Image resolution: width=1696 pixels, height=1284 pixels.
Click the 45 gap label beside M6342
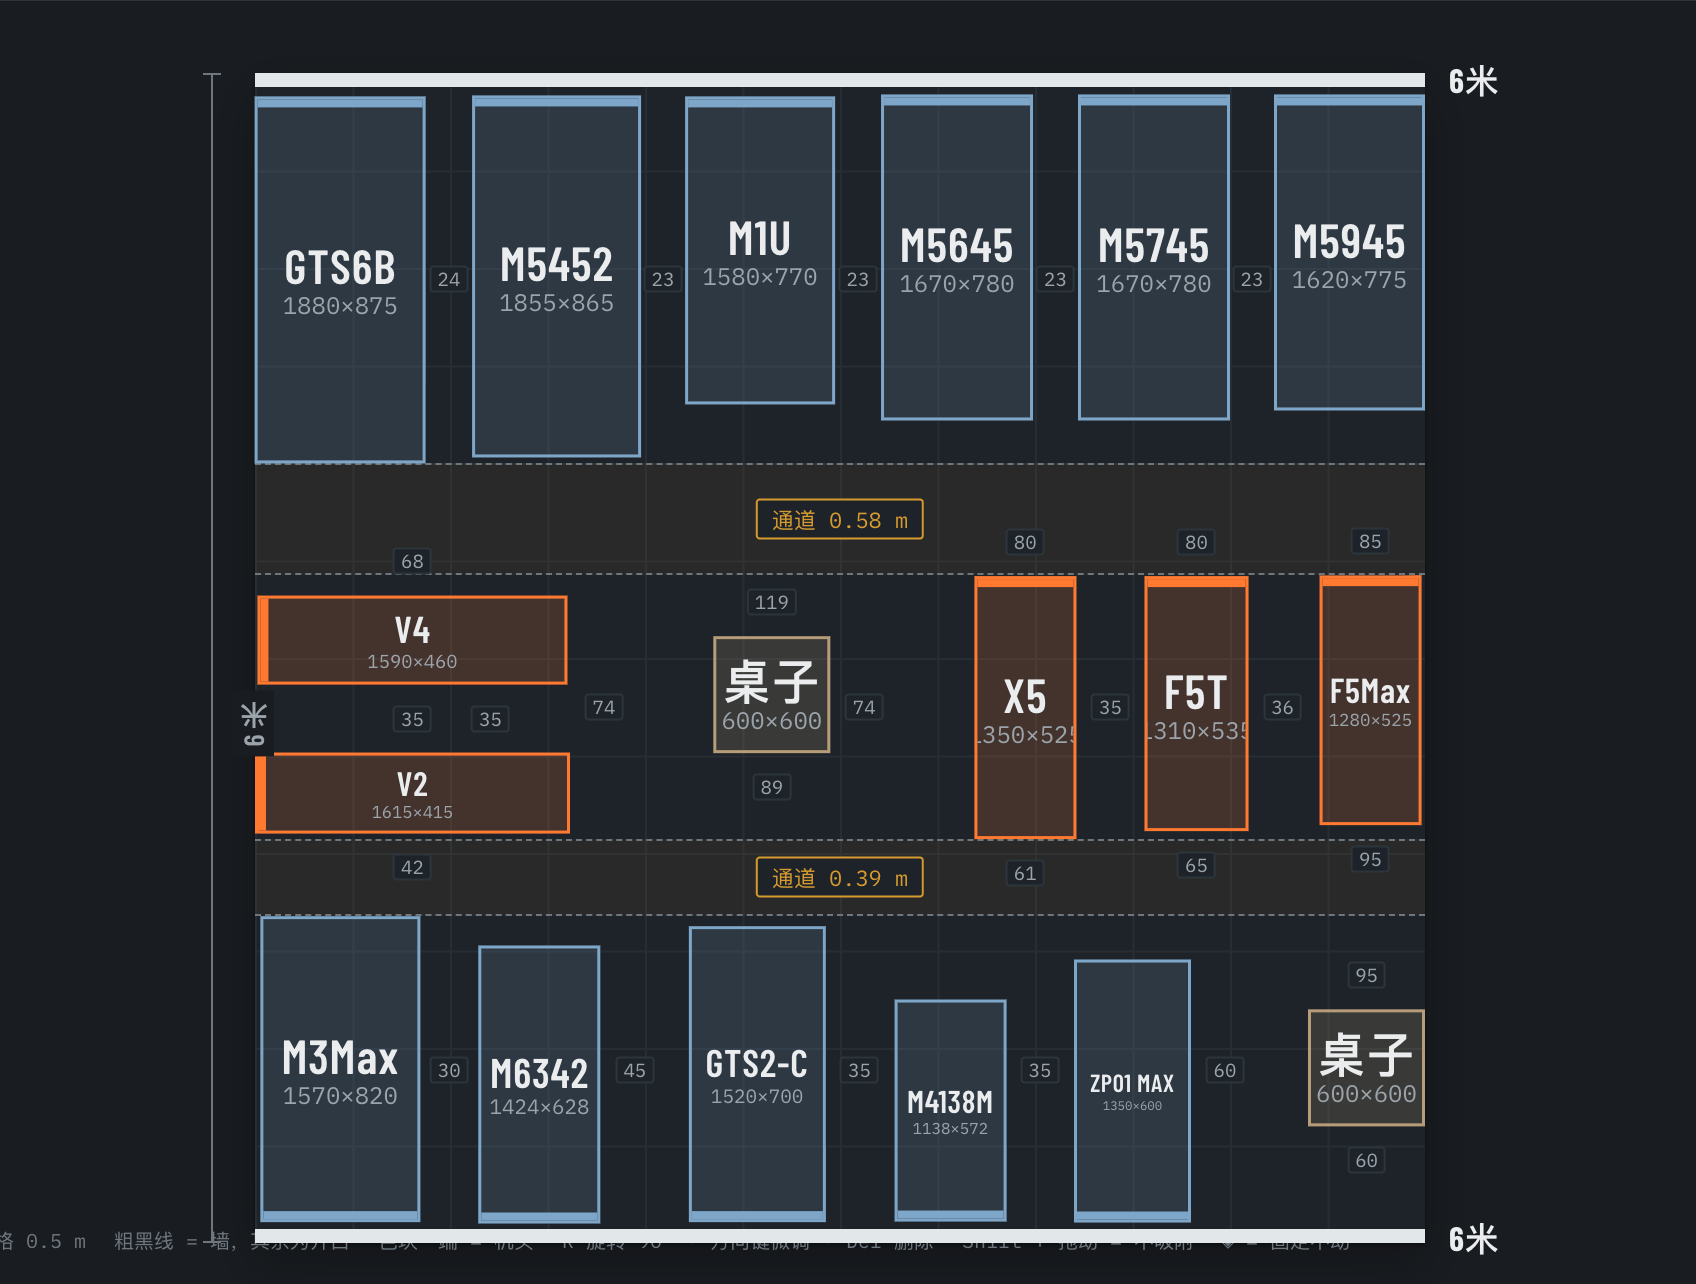coord(635,1070)
